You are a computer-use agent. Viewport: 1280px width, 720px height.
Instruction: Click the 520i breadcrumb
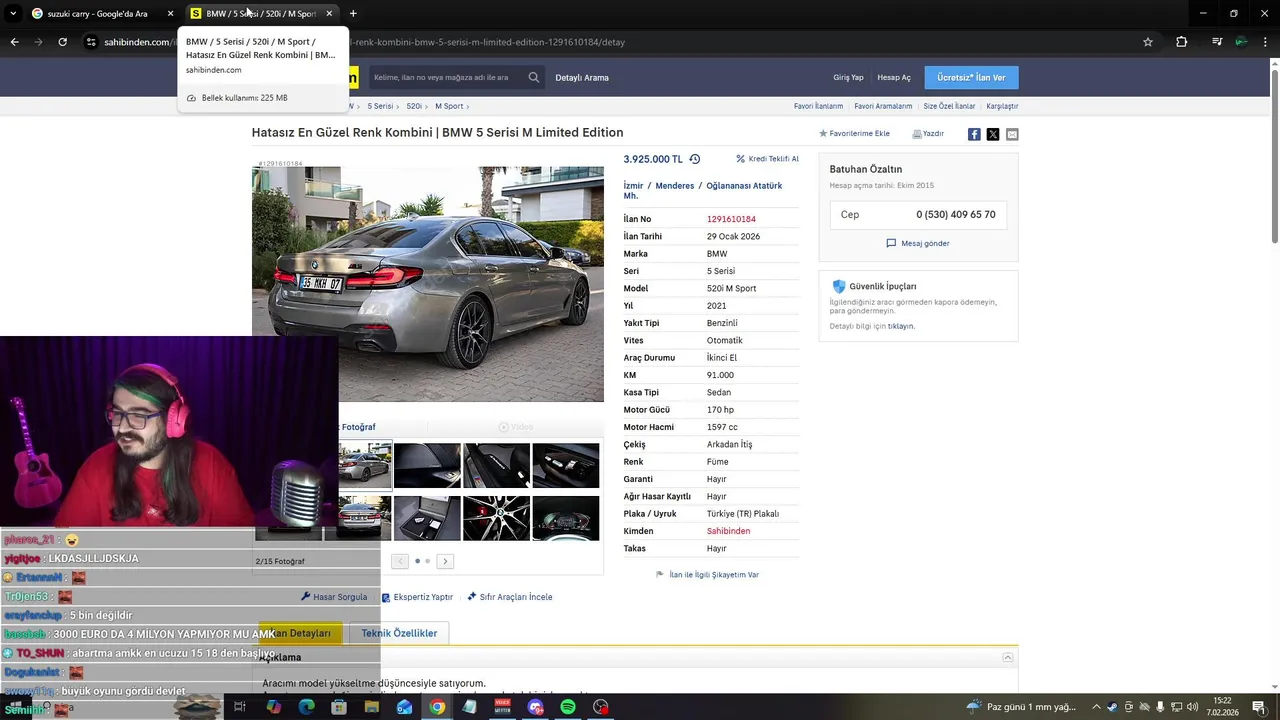click(414, 106)
